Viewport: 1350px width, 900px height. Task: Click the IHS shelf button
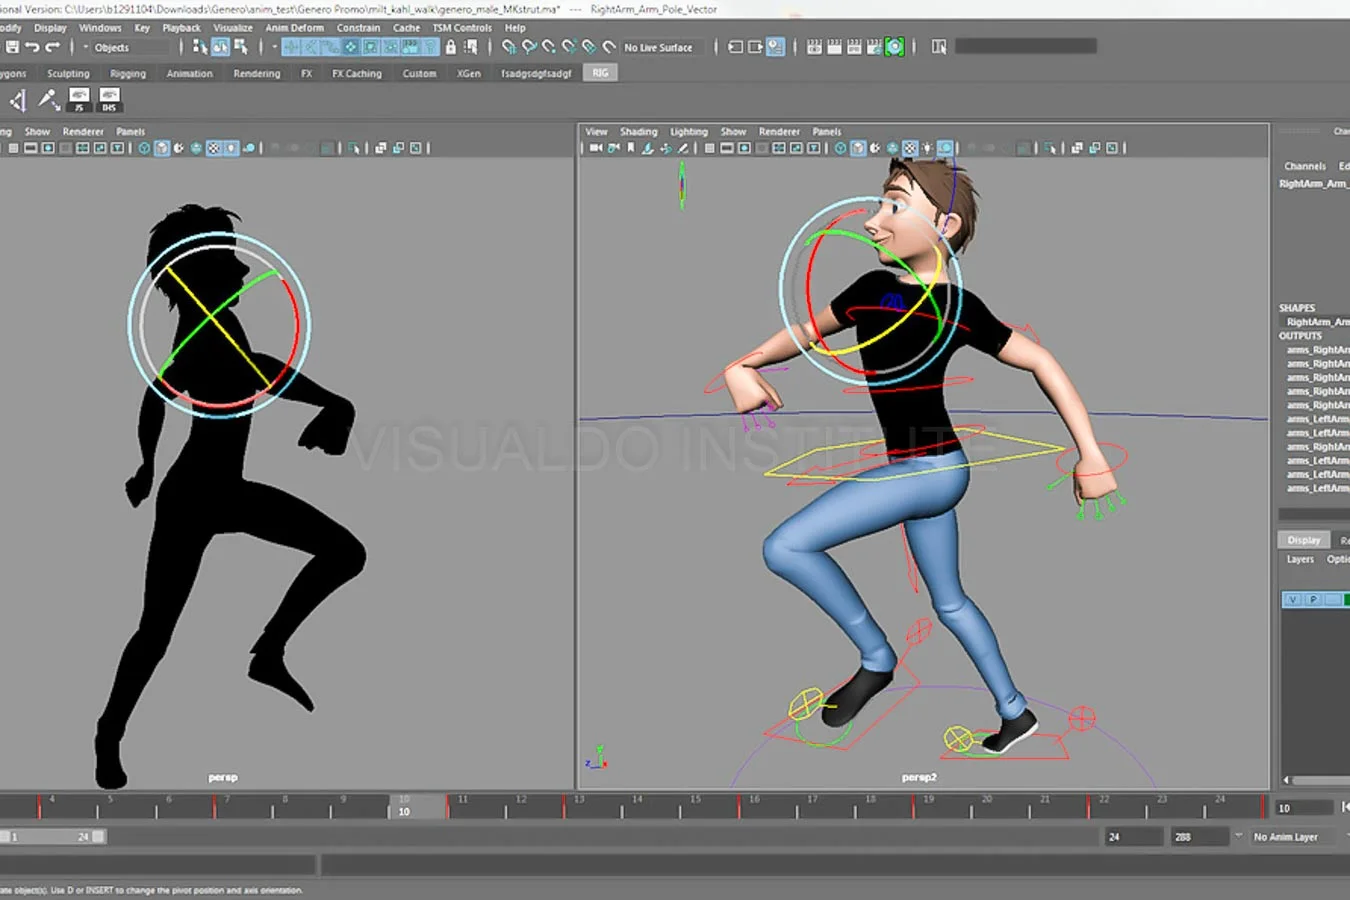pos(109,99)
